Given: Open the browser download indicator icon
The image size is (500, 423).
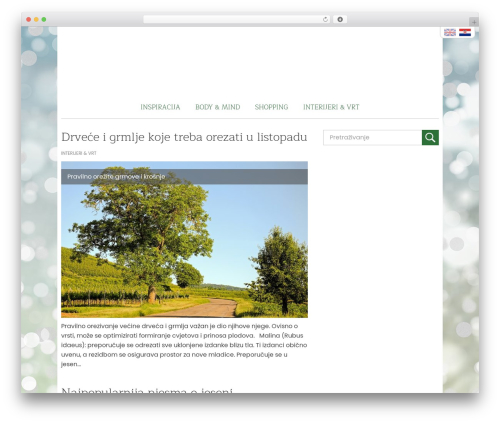Looking at the screenshot, I should 340,19.
